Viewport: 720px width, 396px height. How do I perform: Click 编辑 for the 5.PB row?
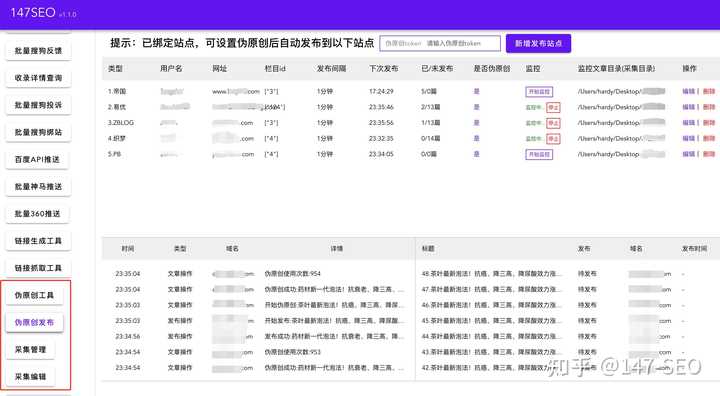coord(688,154)
